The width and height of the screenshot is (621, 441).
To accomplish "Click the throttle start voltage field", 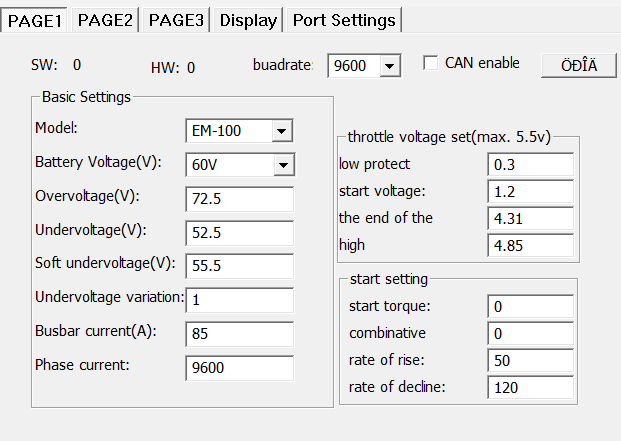I will tap(531, 191).
